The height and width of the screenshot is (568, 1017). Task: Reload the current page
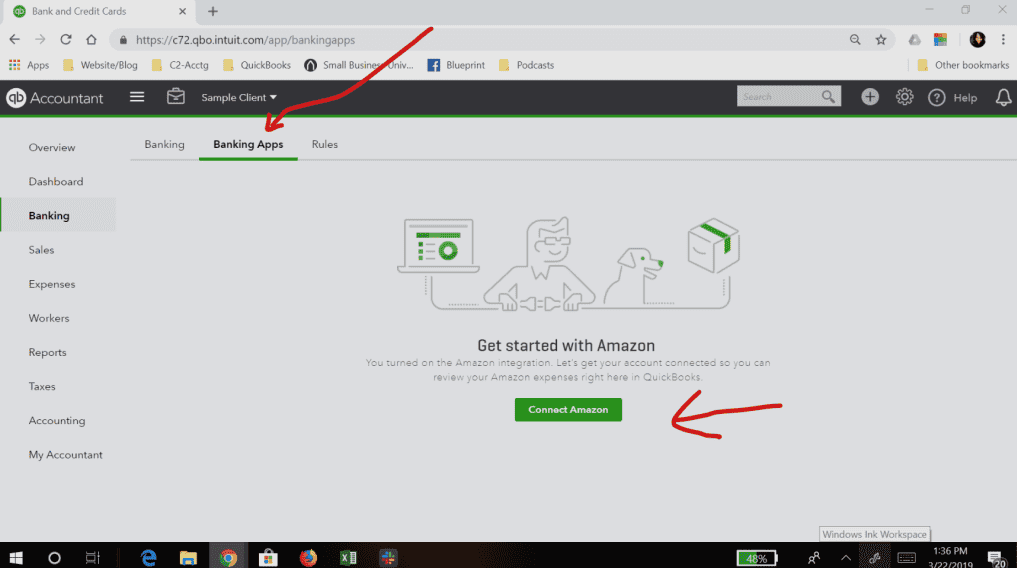click(66, 40)
